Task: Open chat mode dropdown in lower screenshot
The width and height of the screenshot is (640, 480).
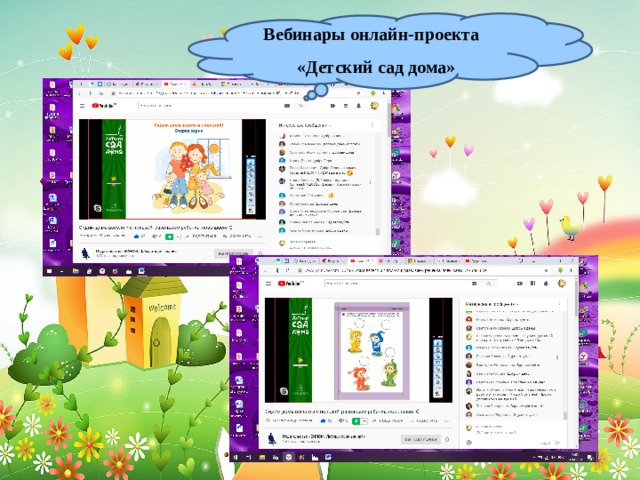Action: point(492,304)
